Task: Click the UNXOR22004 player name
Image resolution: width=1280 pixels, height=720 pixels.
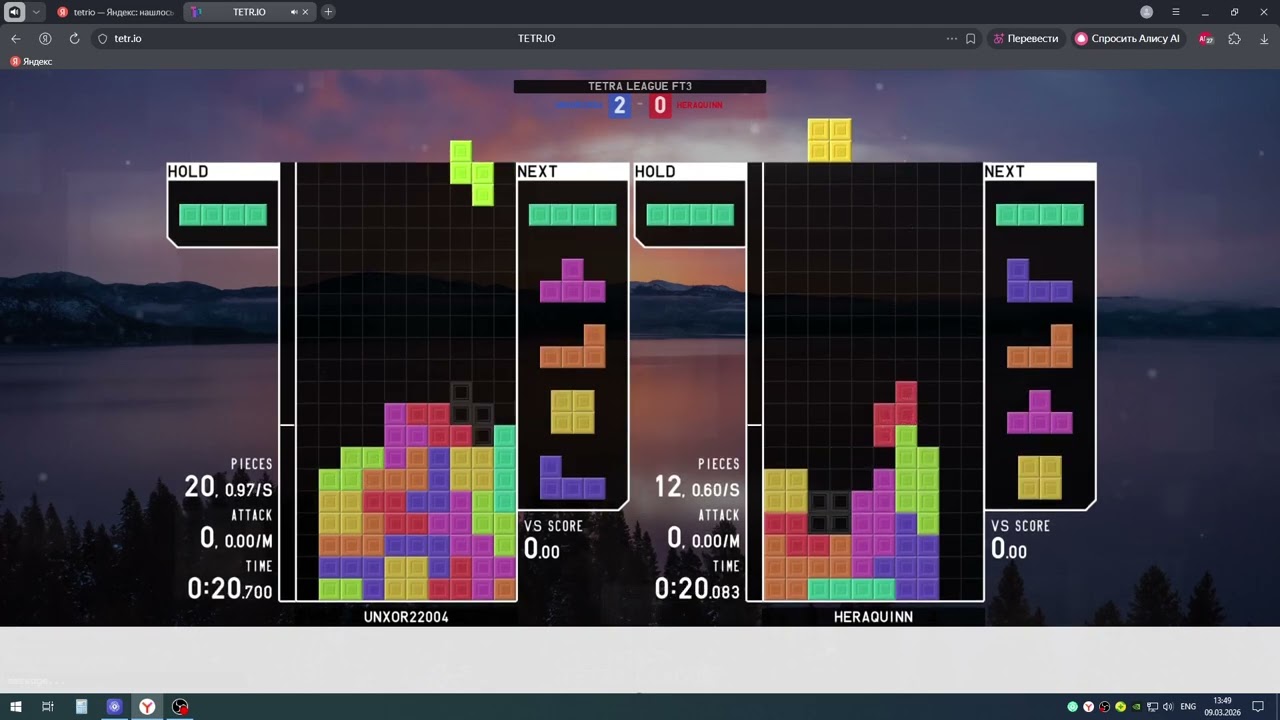Action: tap(406, 617)
